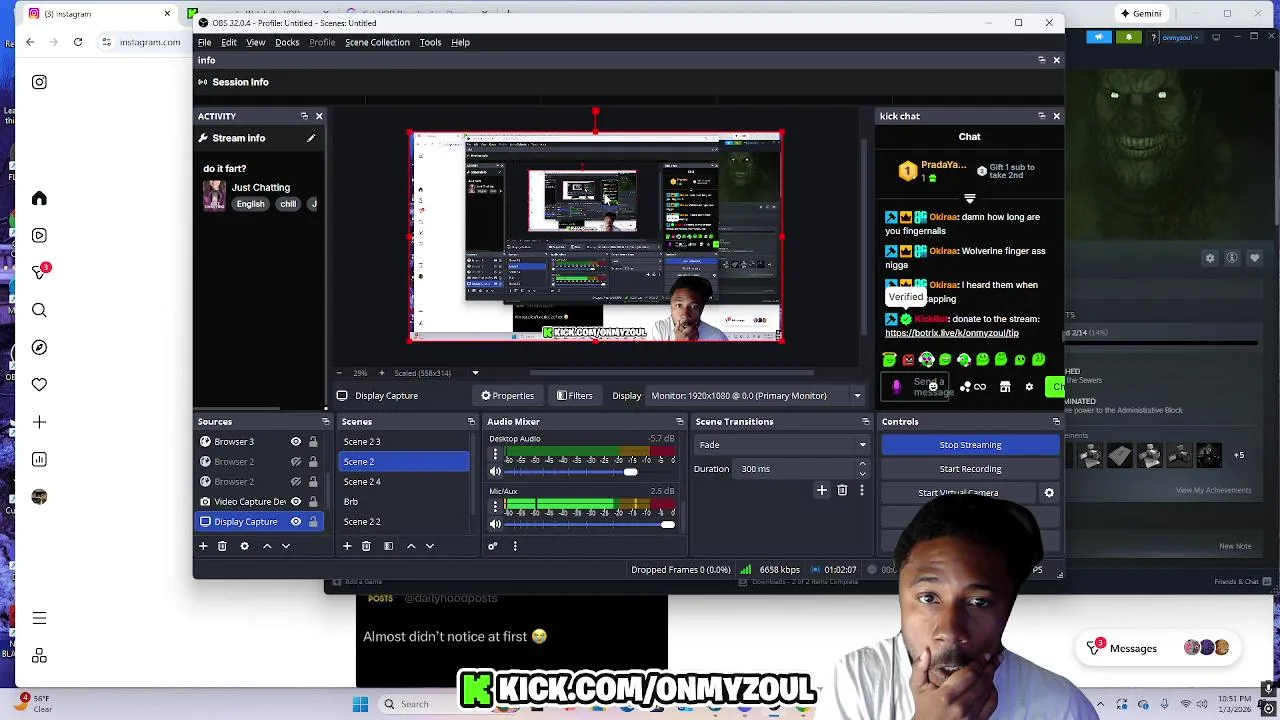This screenshot has width=1280, height=720.
Task: Open Virtual Camera settings gear
Action: 1049,493
